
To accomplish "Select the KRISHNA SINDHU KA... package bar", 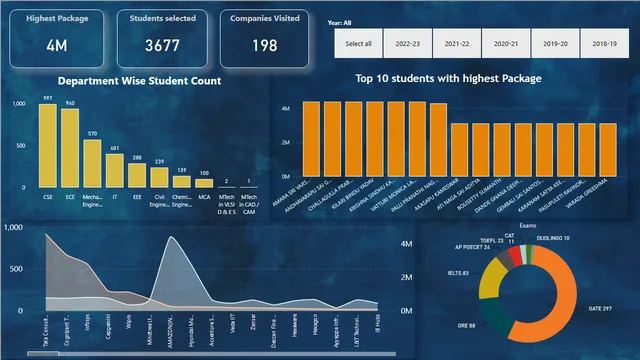I will tap(396, 139).
